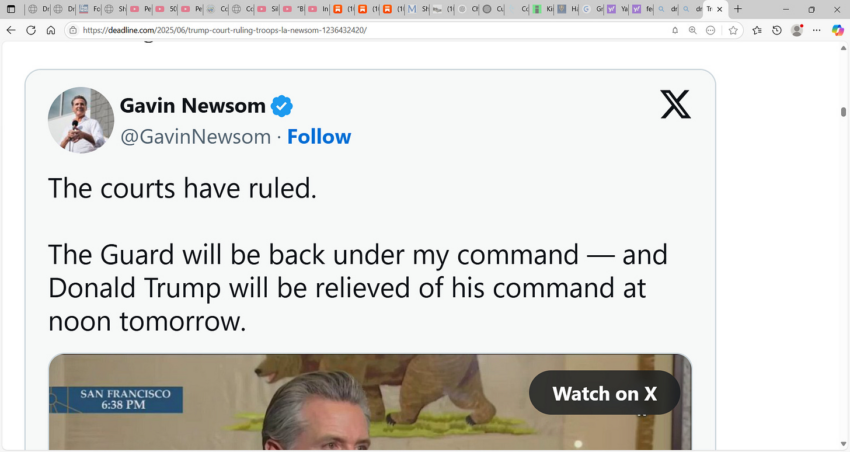This screenshot has width=850, height=452.
Task: Go to the browser home page icon
Action: (x=51, y=30)
